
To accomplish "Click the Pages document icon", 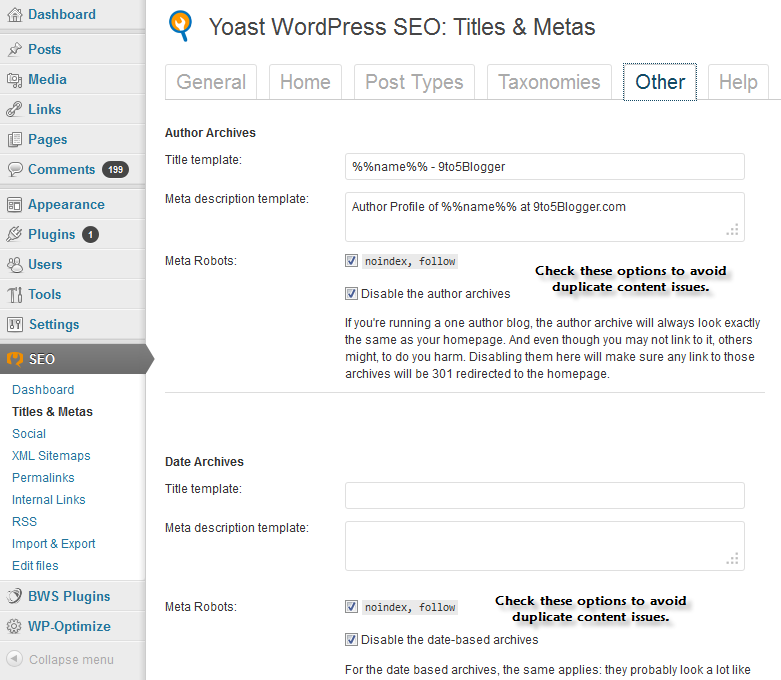I will pos(15,139).
